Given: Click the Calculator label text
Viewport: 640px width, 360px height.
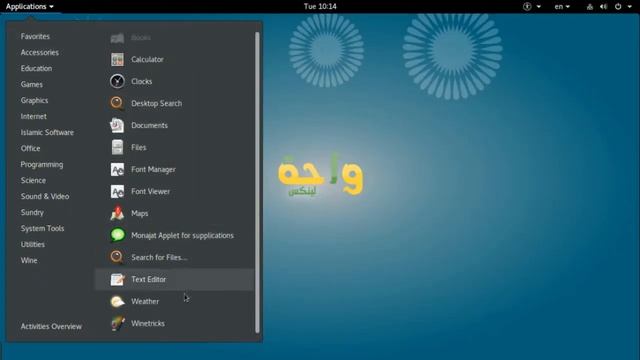Looking at the screenshot, I should pyautogui.click(x=147, y=60).
